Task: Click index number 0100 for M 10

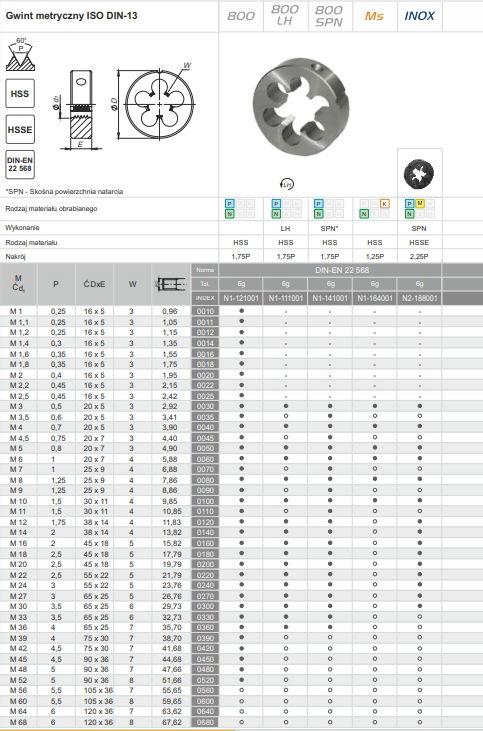Action: [205, 501]
